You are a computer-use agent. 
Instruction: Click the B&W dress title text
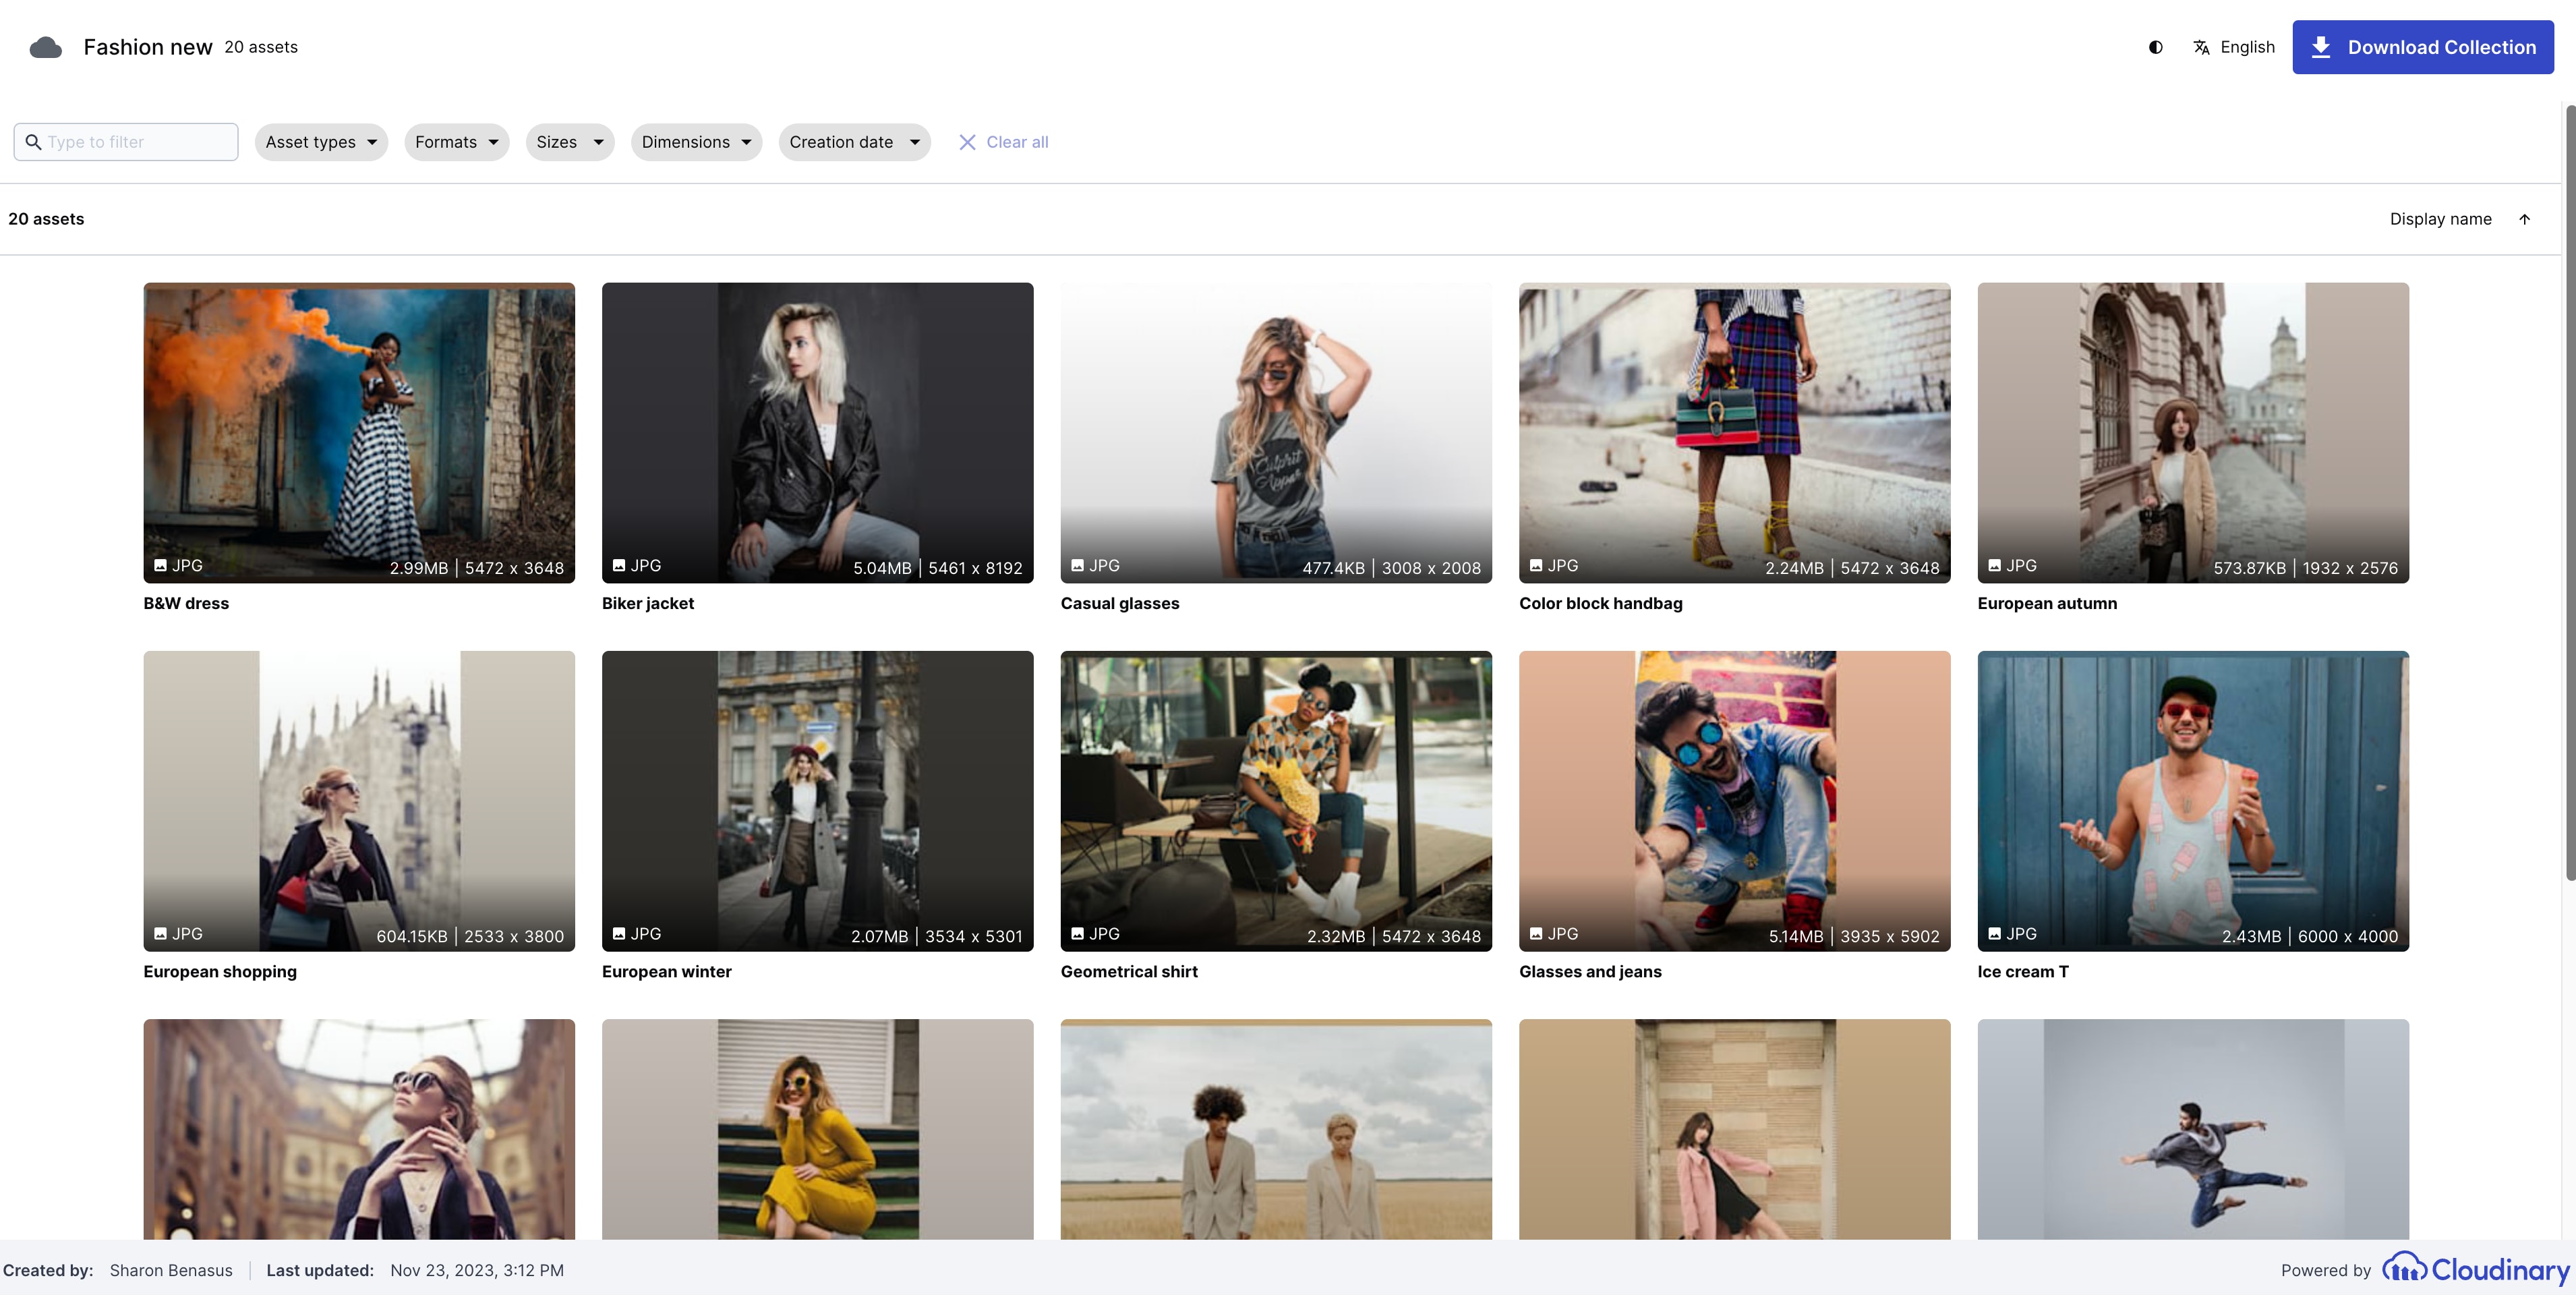tap(186, 603)
